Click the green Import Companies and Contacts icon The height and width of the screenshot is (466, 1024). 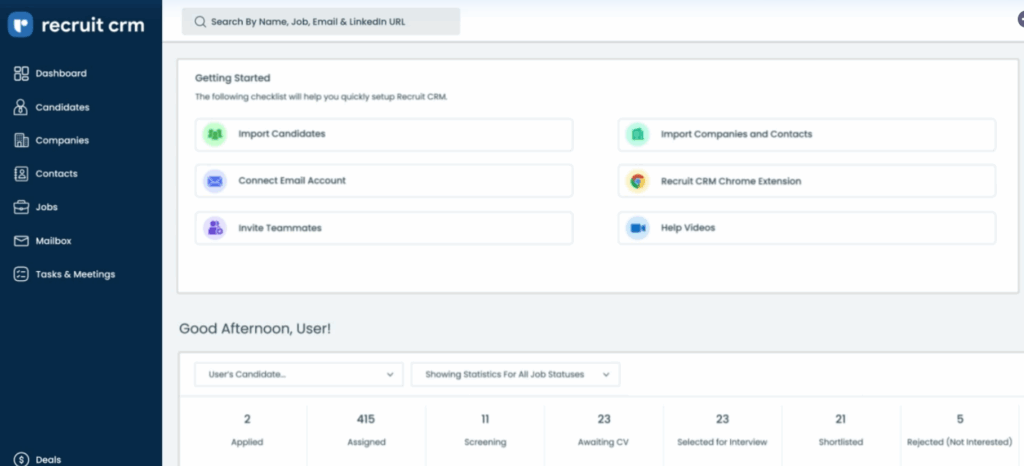[637, 134]
